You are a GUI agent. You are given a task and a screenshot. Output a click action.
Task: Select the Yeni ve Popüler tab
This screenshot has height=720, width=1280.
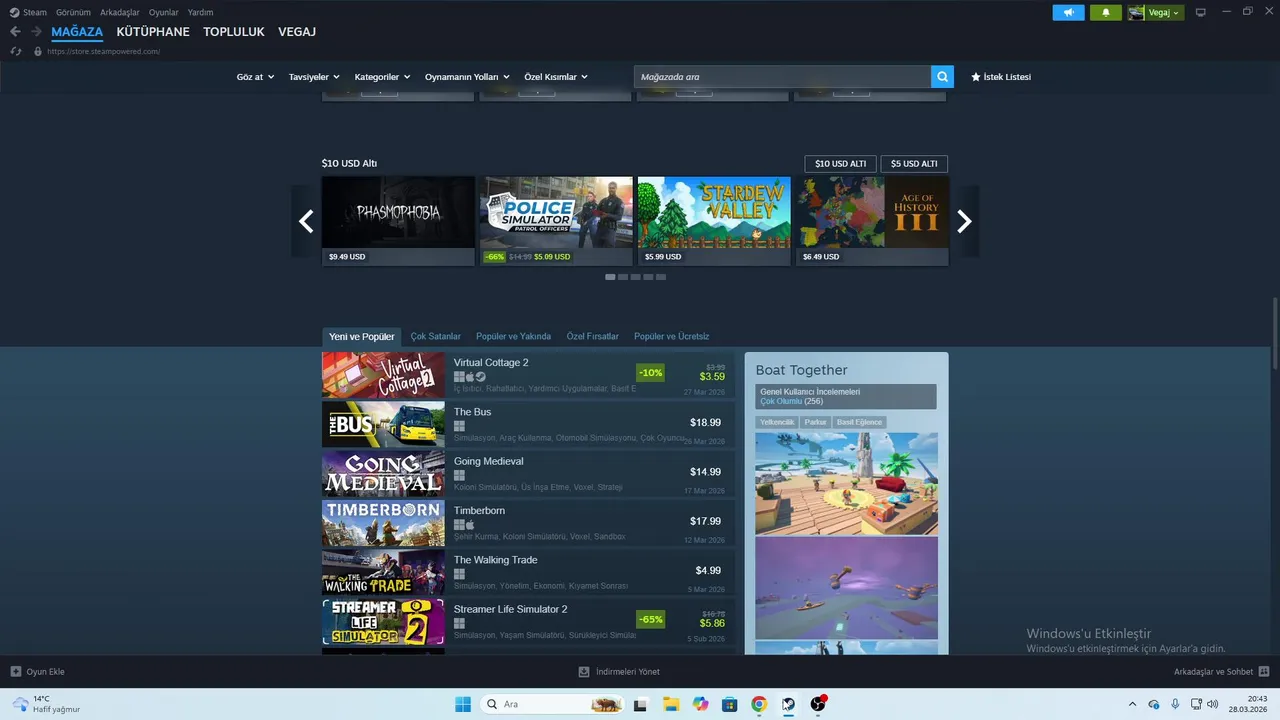(x=362, y=337)
